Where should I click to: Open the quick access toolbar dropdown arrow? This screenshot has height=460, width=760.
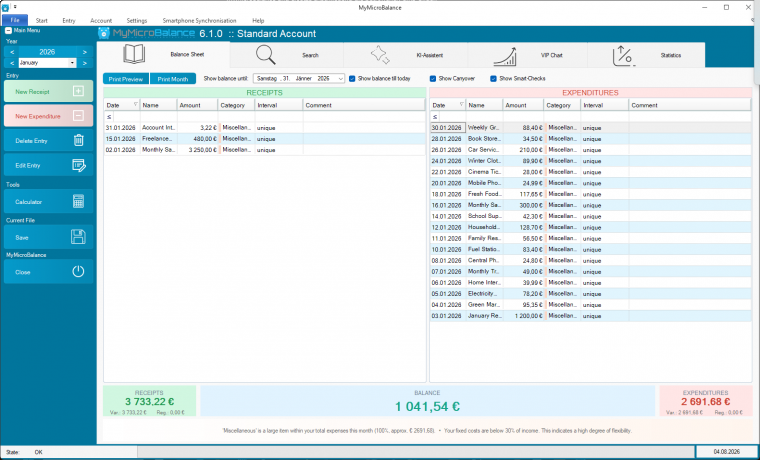pos(15,7)
